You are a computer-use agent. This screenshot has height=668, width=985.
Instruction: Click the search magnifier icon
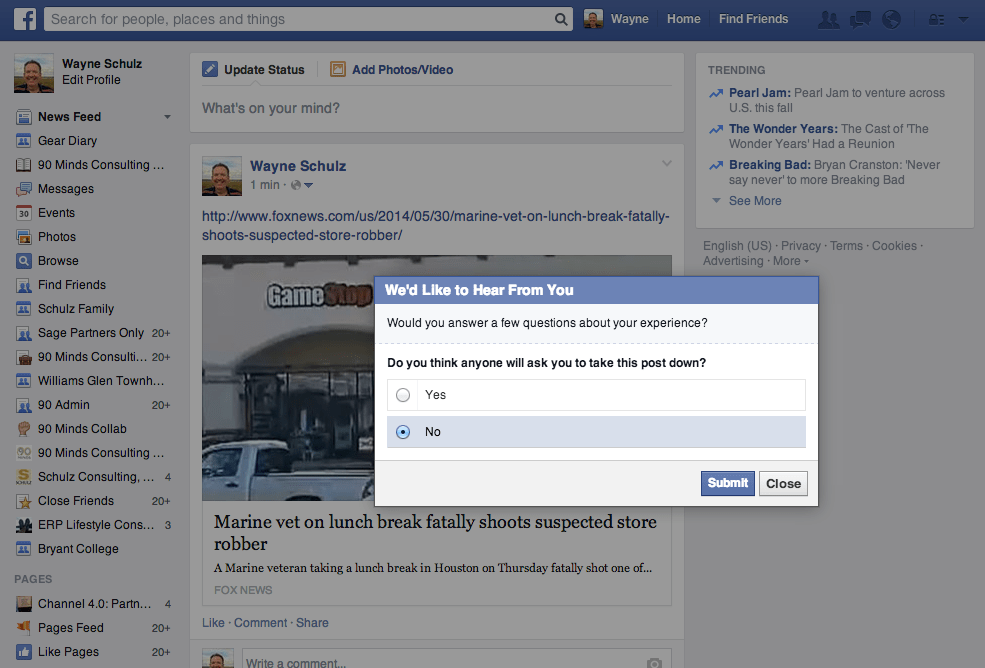pyautogui.click(x=561, y=19)
